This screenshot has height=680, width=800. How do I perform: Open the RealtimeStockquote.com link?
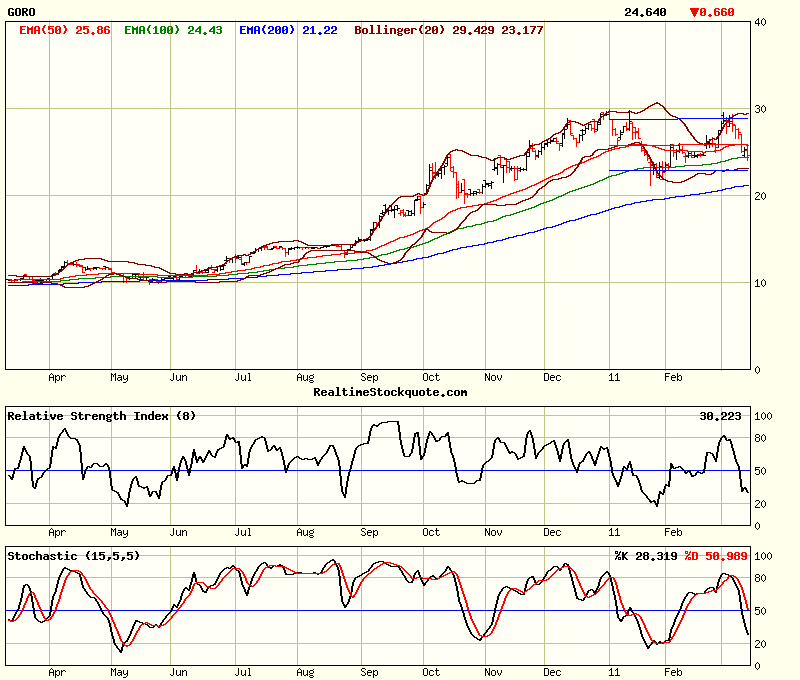click(x=390, y=392)
